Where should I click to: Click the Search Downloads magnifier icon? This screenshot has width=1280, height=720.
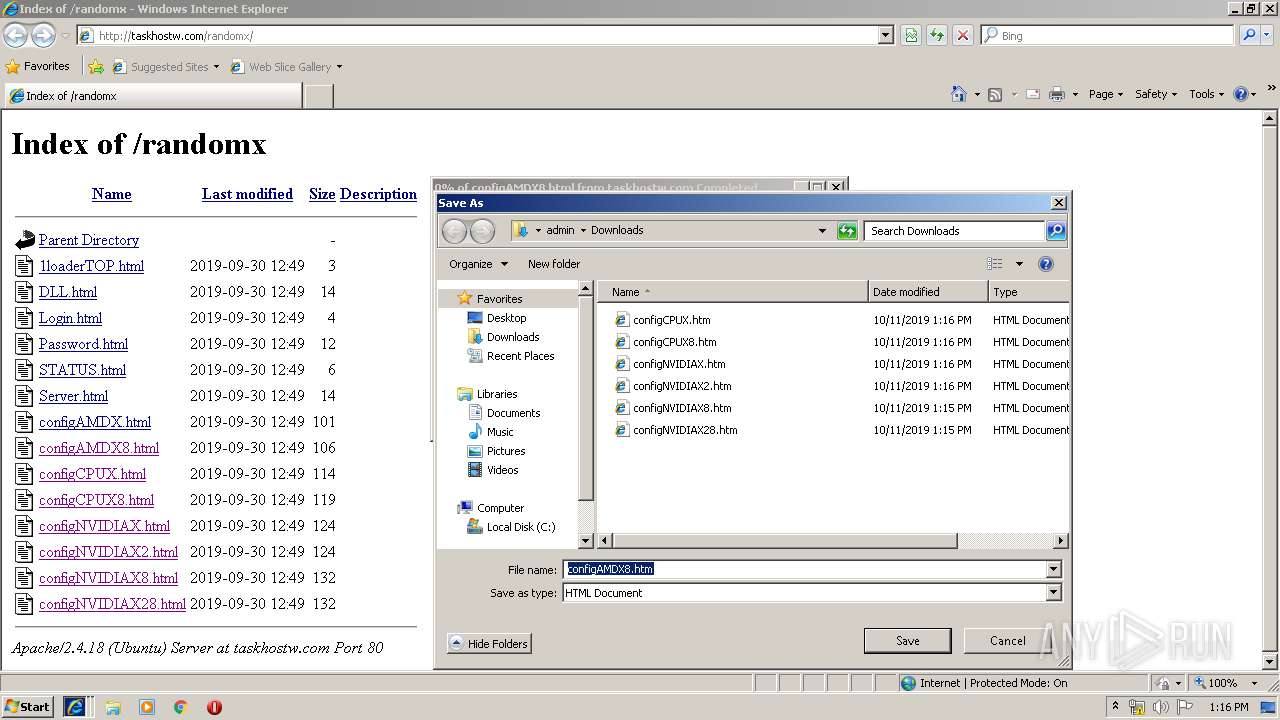click(x=1056, y=231)
